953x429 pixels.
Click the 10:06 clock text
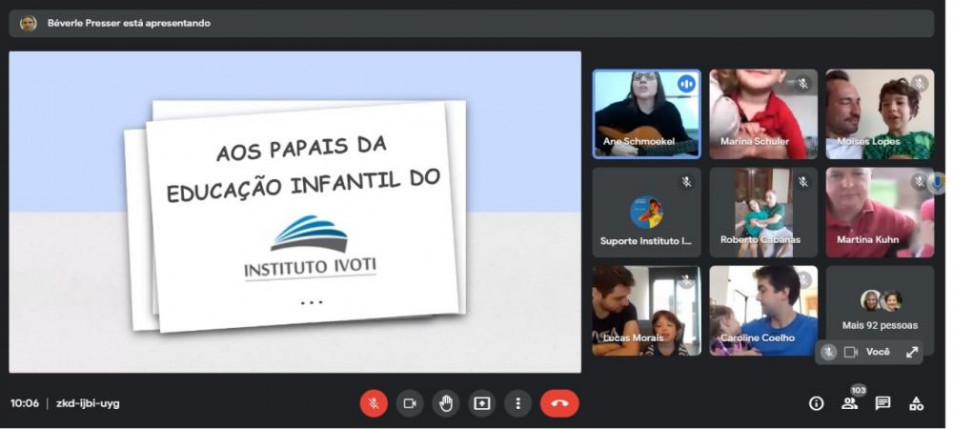click(24, 403)
